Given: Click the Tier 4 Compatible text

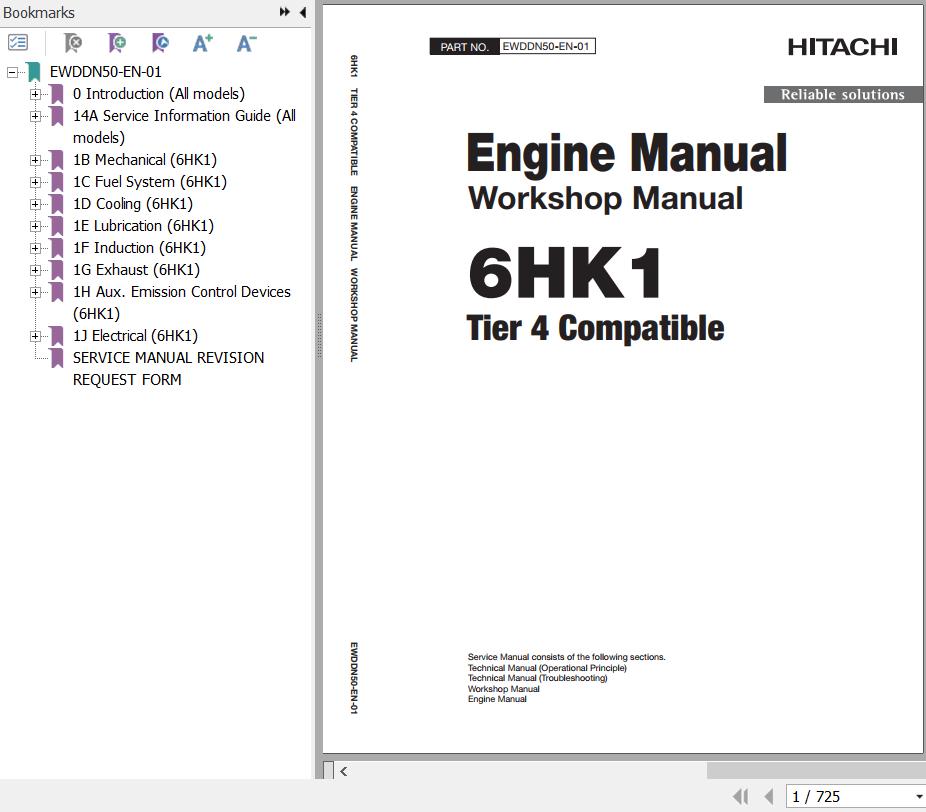Looking at the screenshot, I should tap(595, 328).
